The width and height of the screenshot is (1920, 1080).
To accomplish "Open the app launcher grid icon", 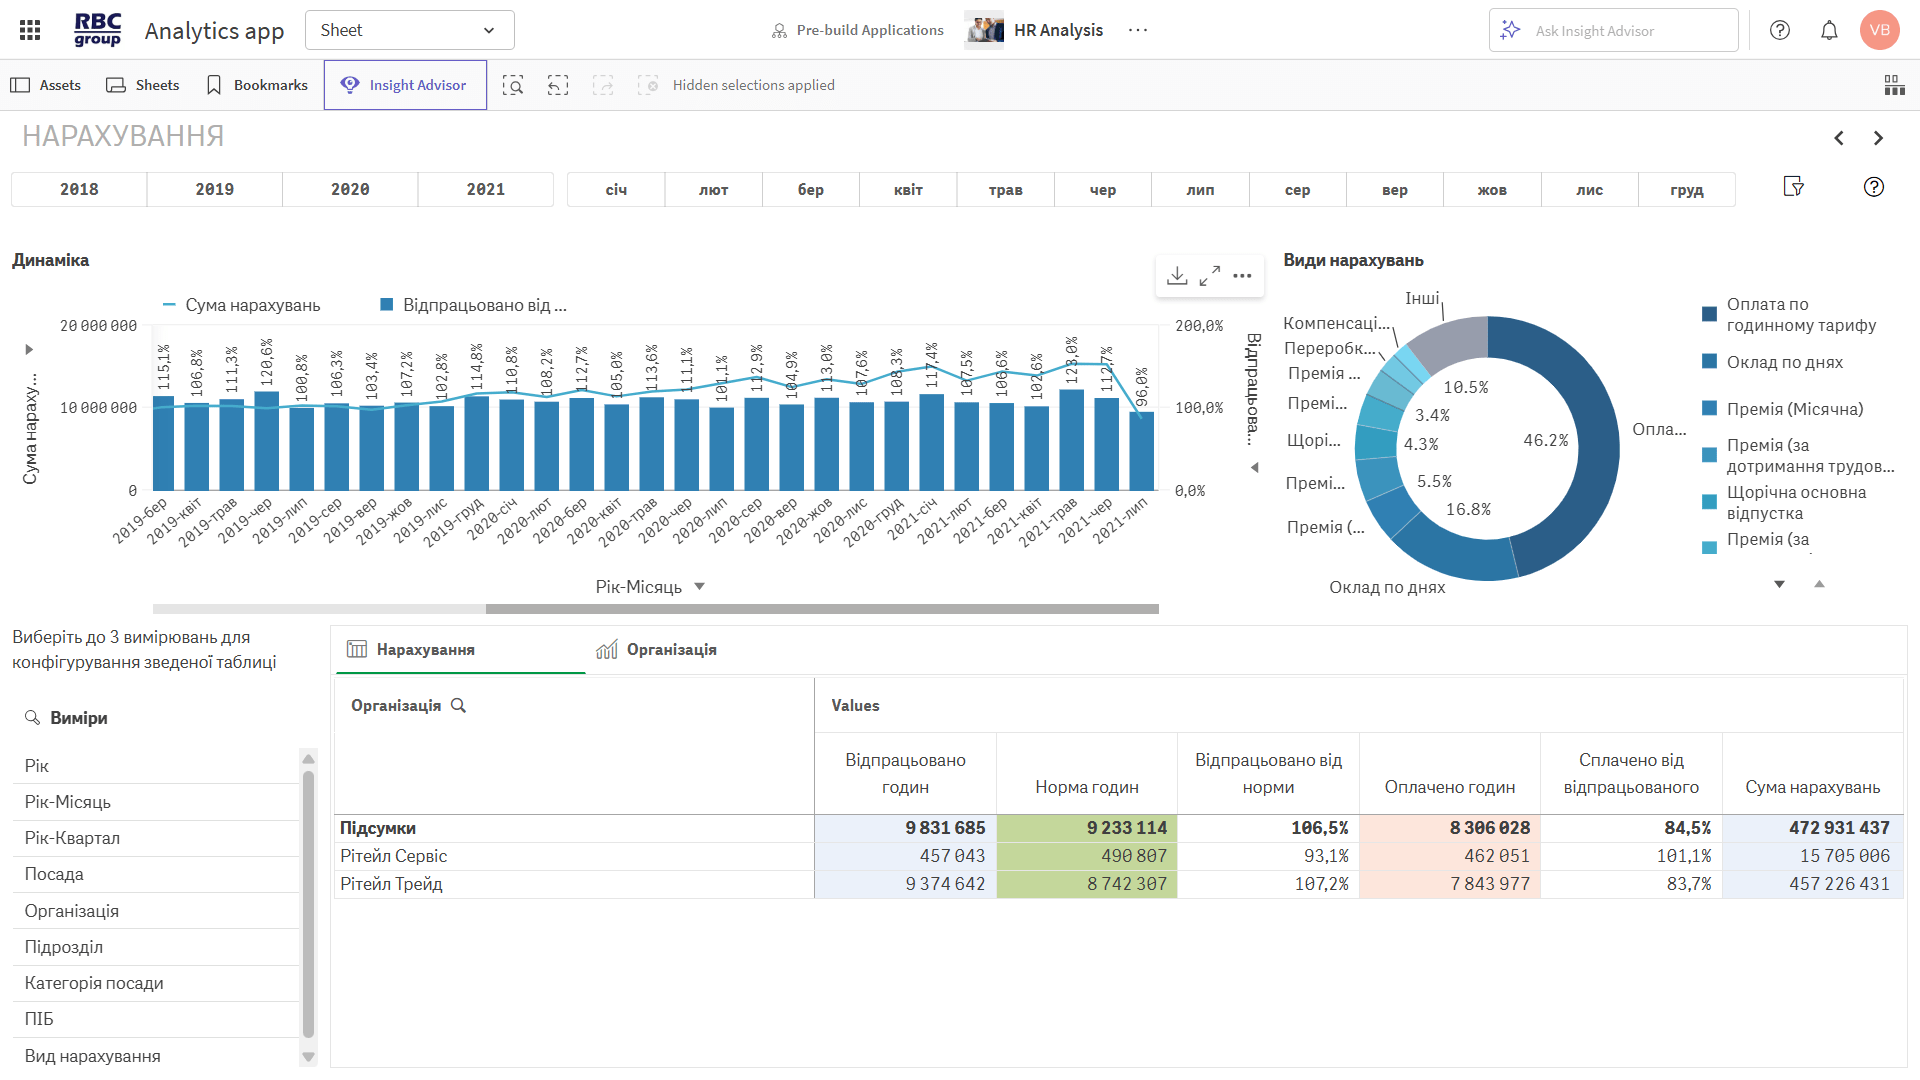I will pyautogui.click(x=30, y=30).
